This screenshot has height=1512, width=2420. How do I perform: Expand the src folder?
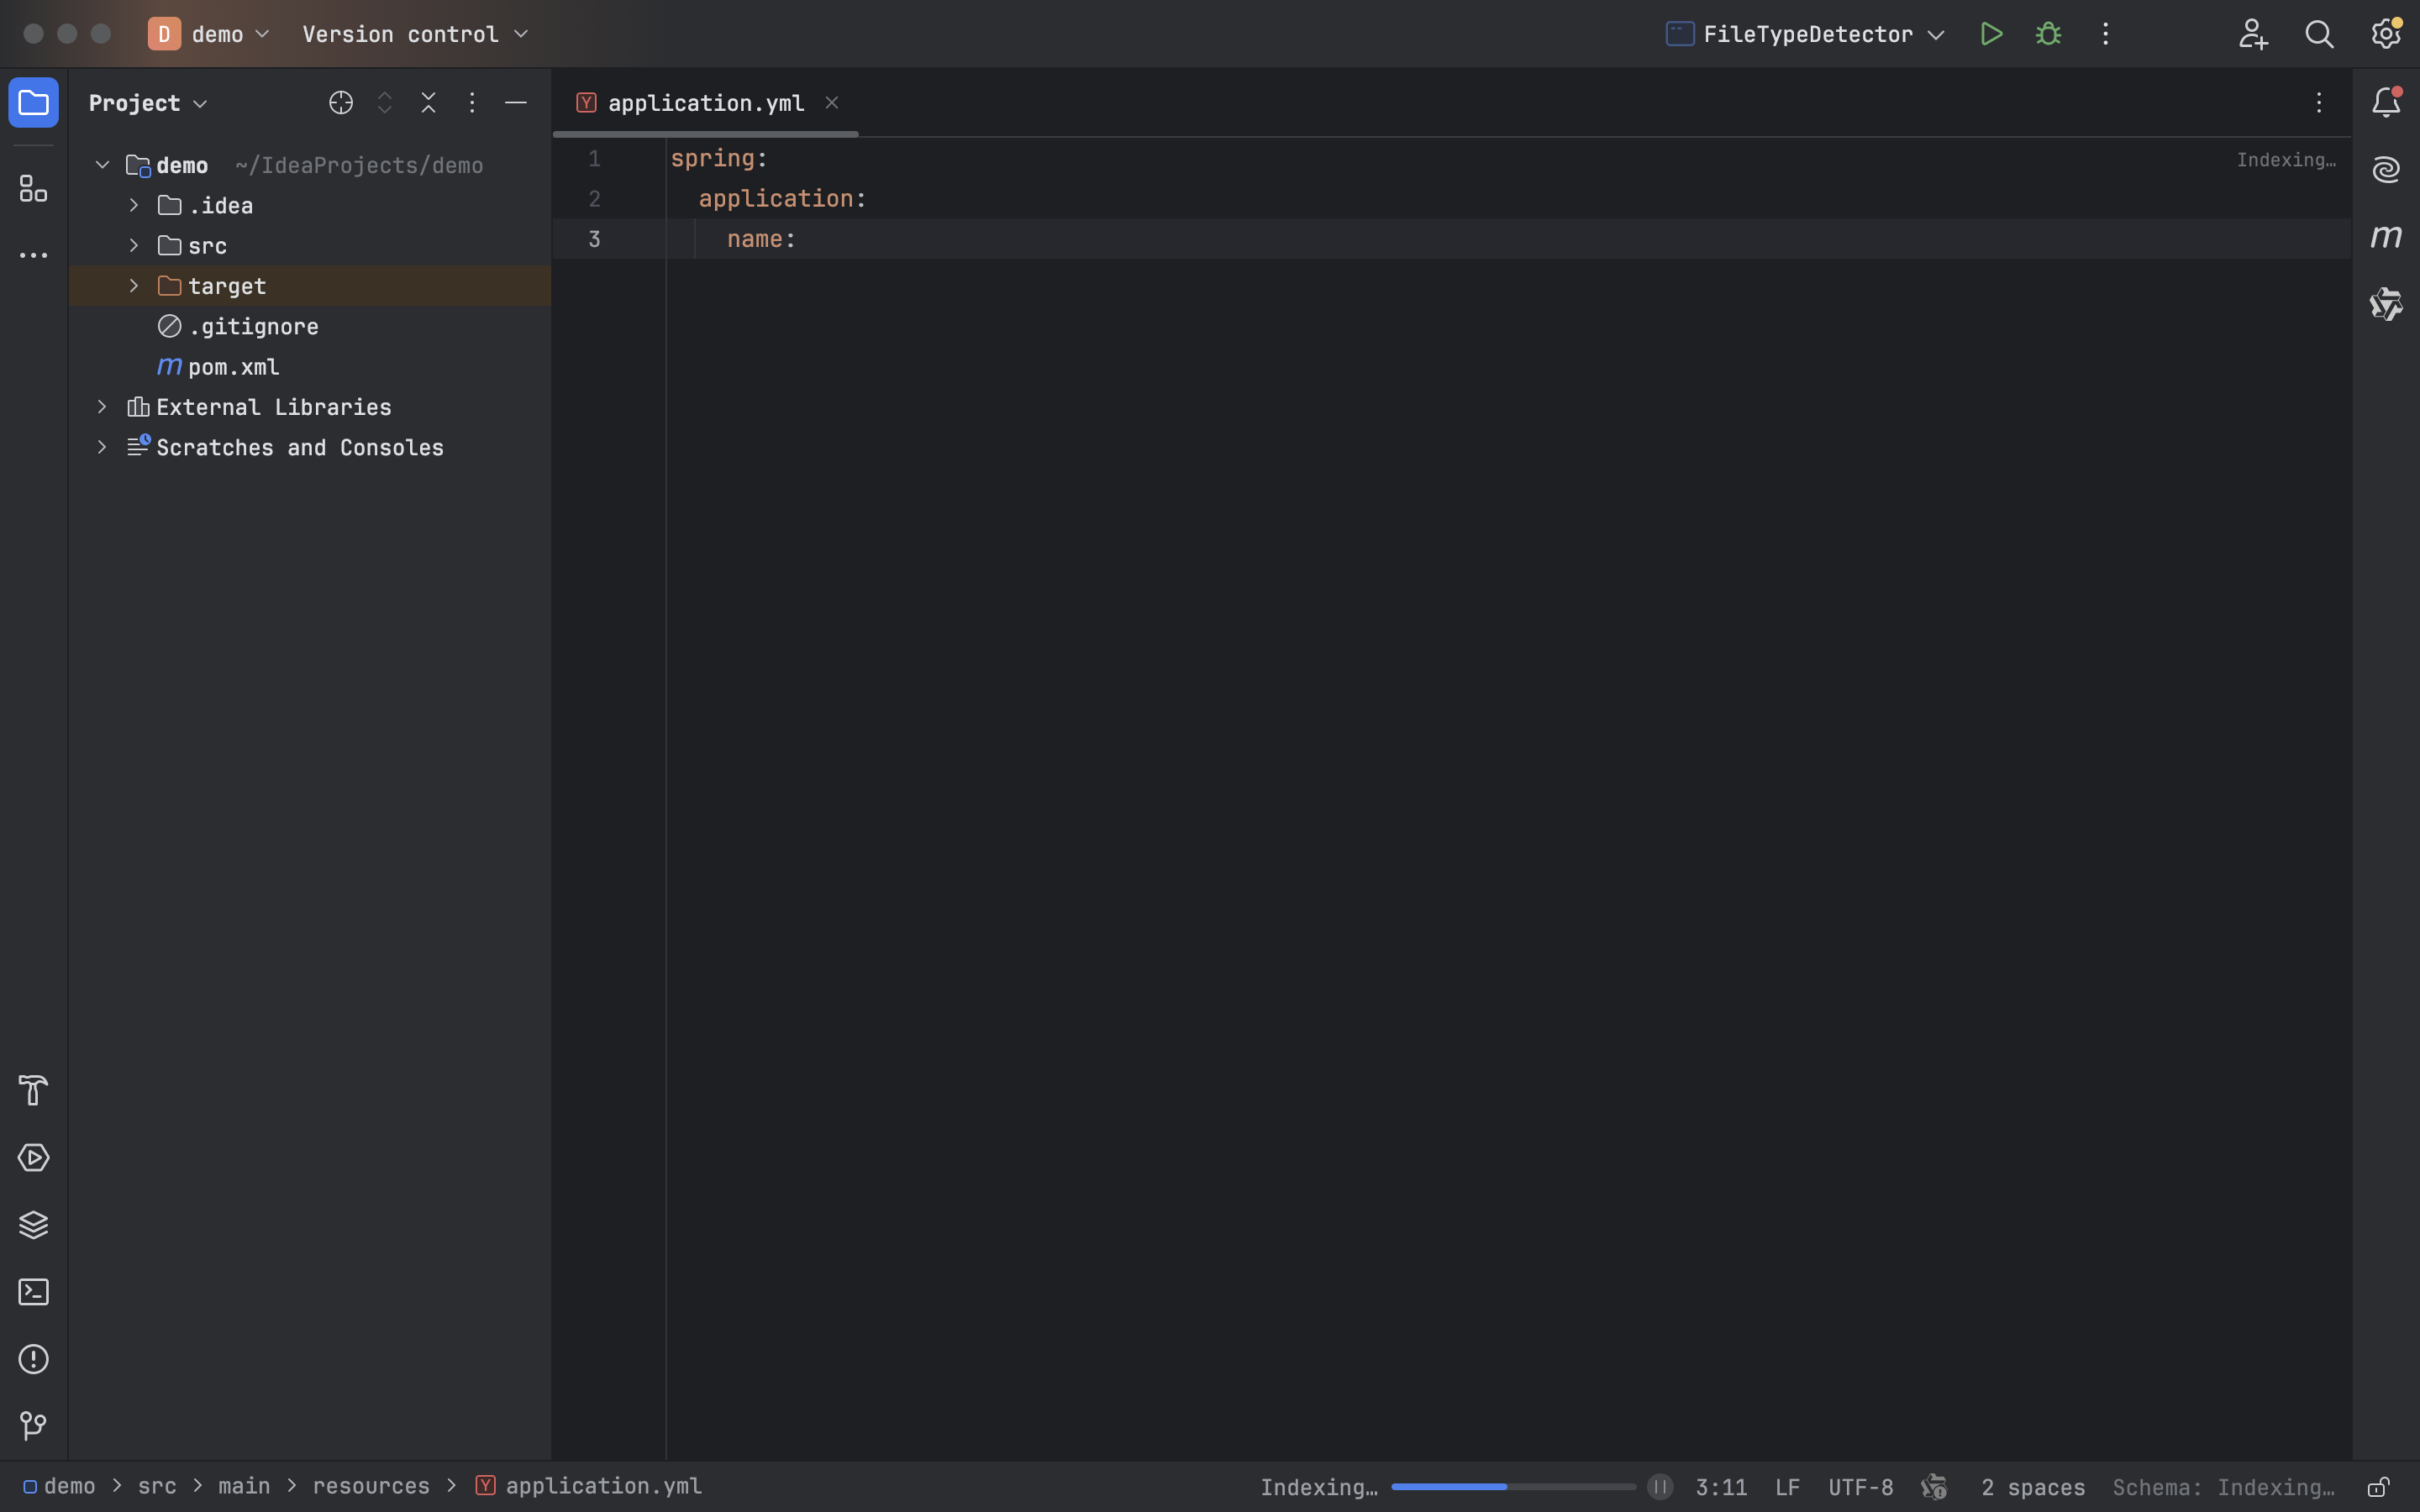point(134,246)
